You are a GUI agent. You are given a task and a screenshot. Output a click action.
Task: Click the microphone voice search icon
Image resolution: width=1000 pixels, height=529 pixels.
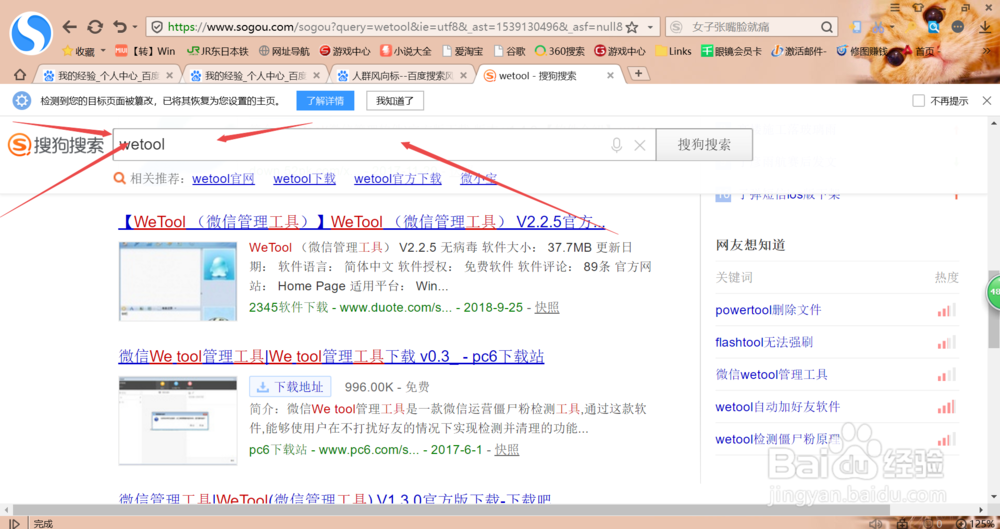click(x=616, y=145)
